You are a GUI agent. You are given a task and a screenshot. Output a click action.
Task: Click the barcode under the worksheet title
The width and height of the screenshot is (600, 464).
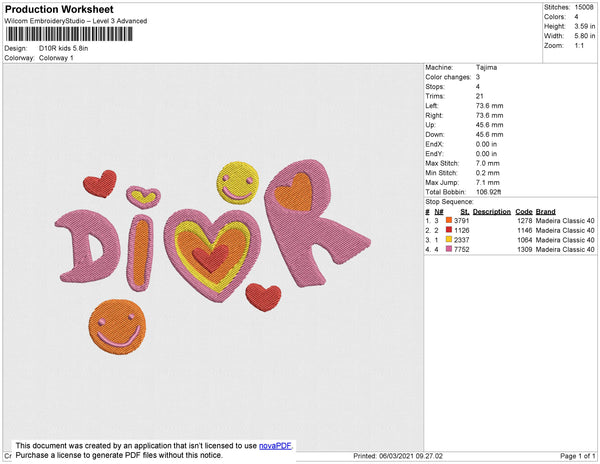(x=69, y=34)
